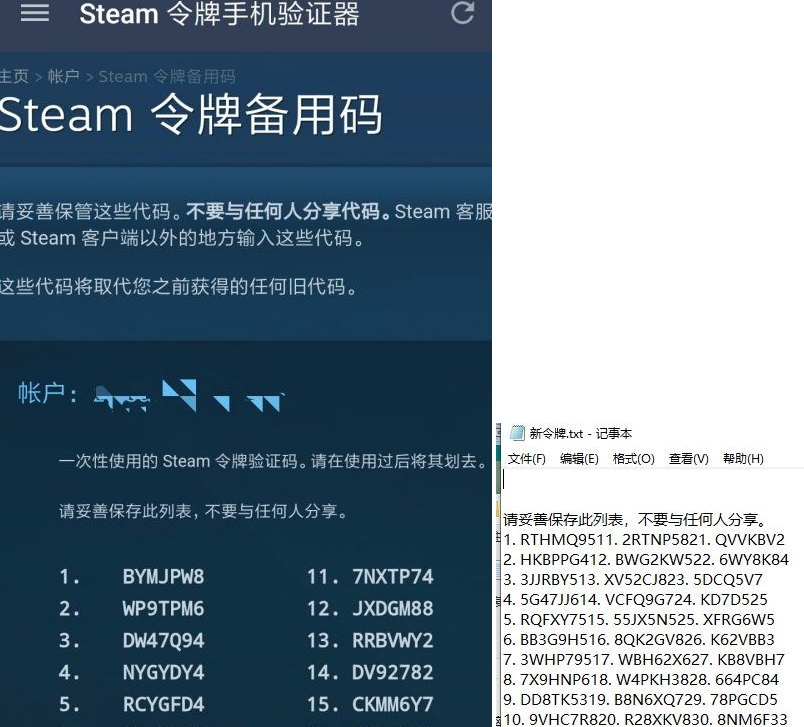Open the 查看(V) menu in Notepad
804x727 pixels.
coord(688,458)
